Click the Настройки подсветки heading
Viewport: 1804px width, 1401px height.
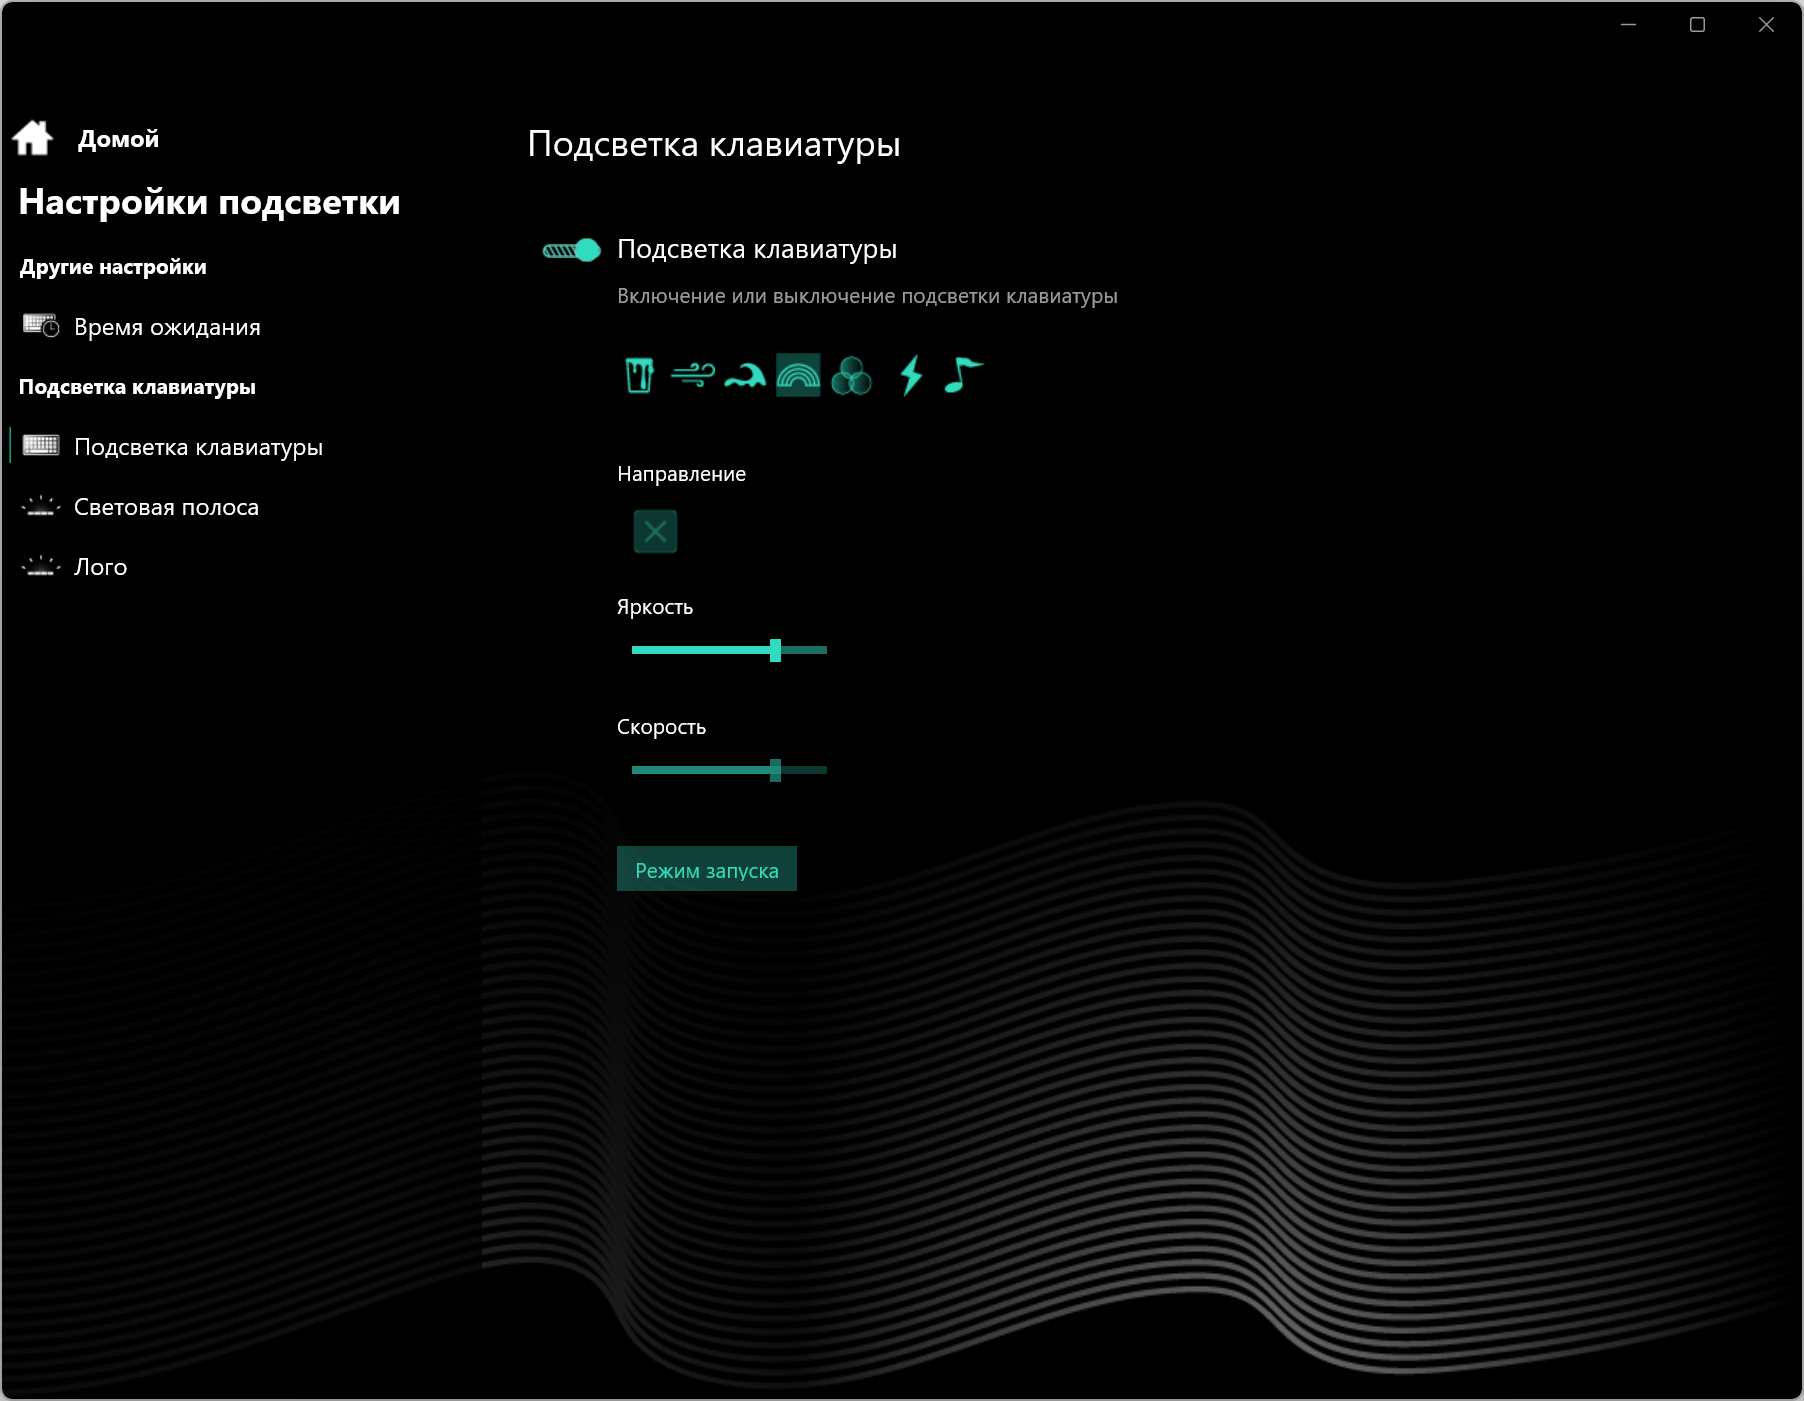210,202
